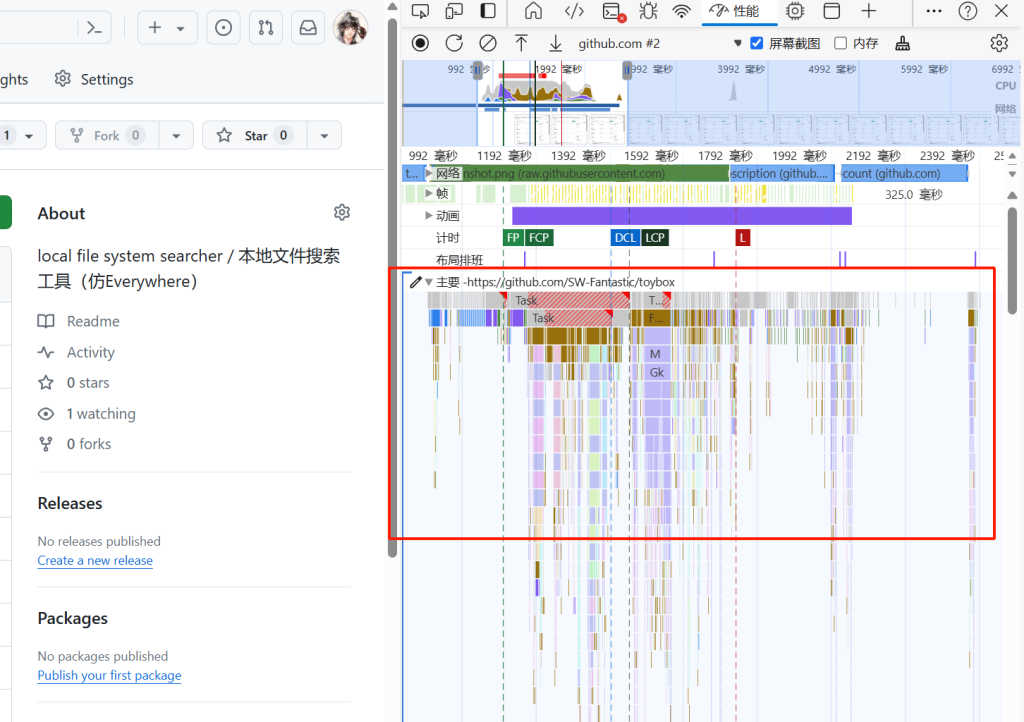Collapse the 主要 main thread track
1024x722 pixels.
pyautogui.click(x=429, y=282)
